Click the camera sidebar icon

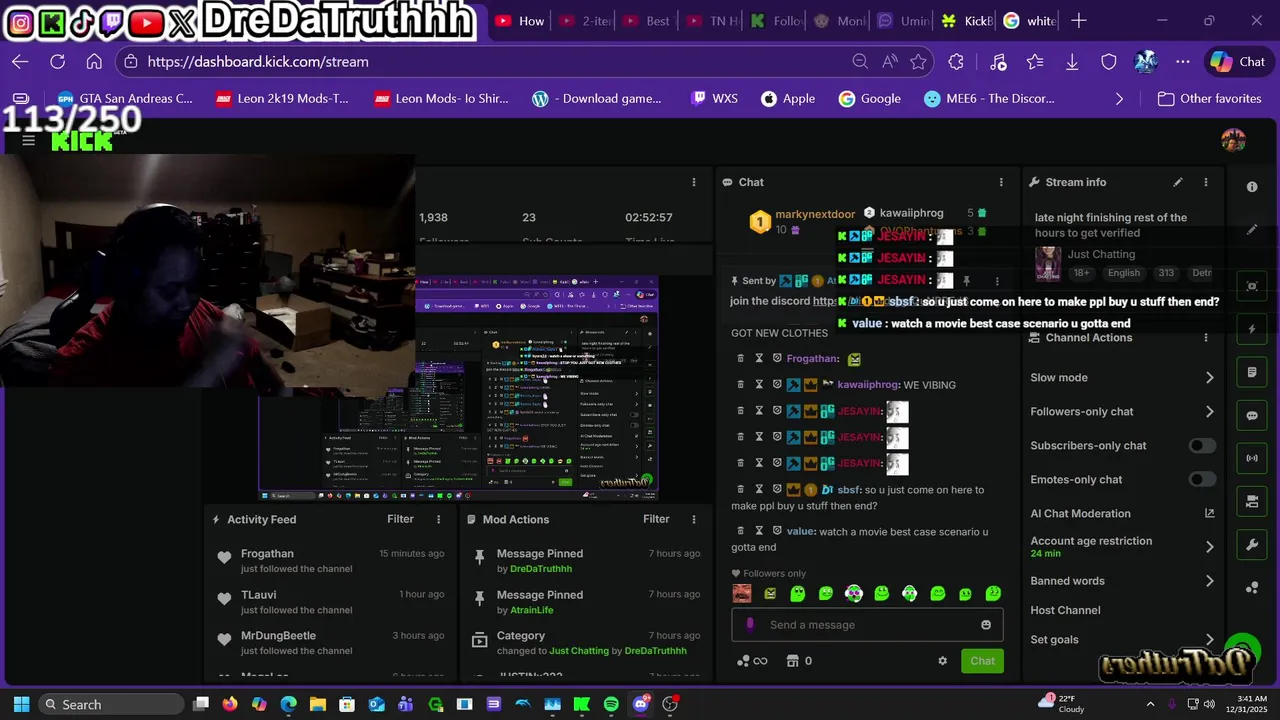coord(1252,501)
